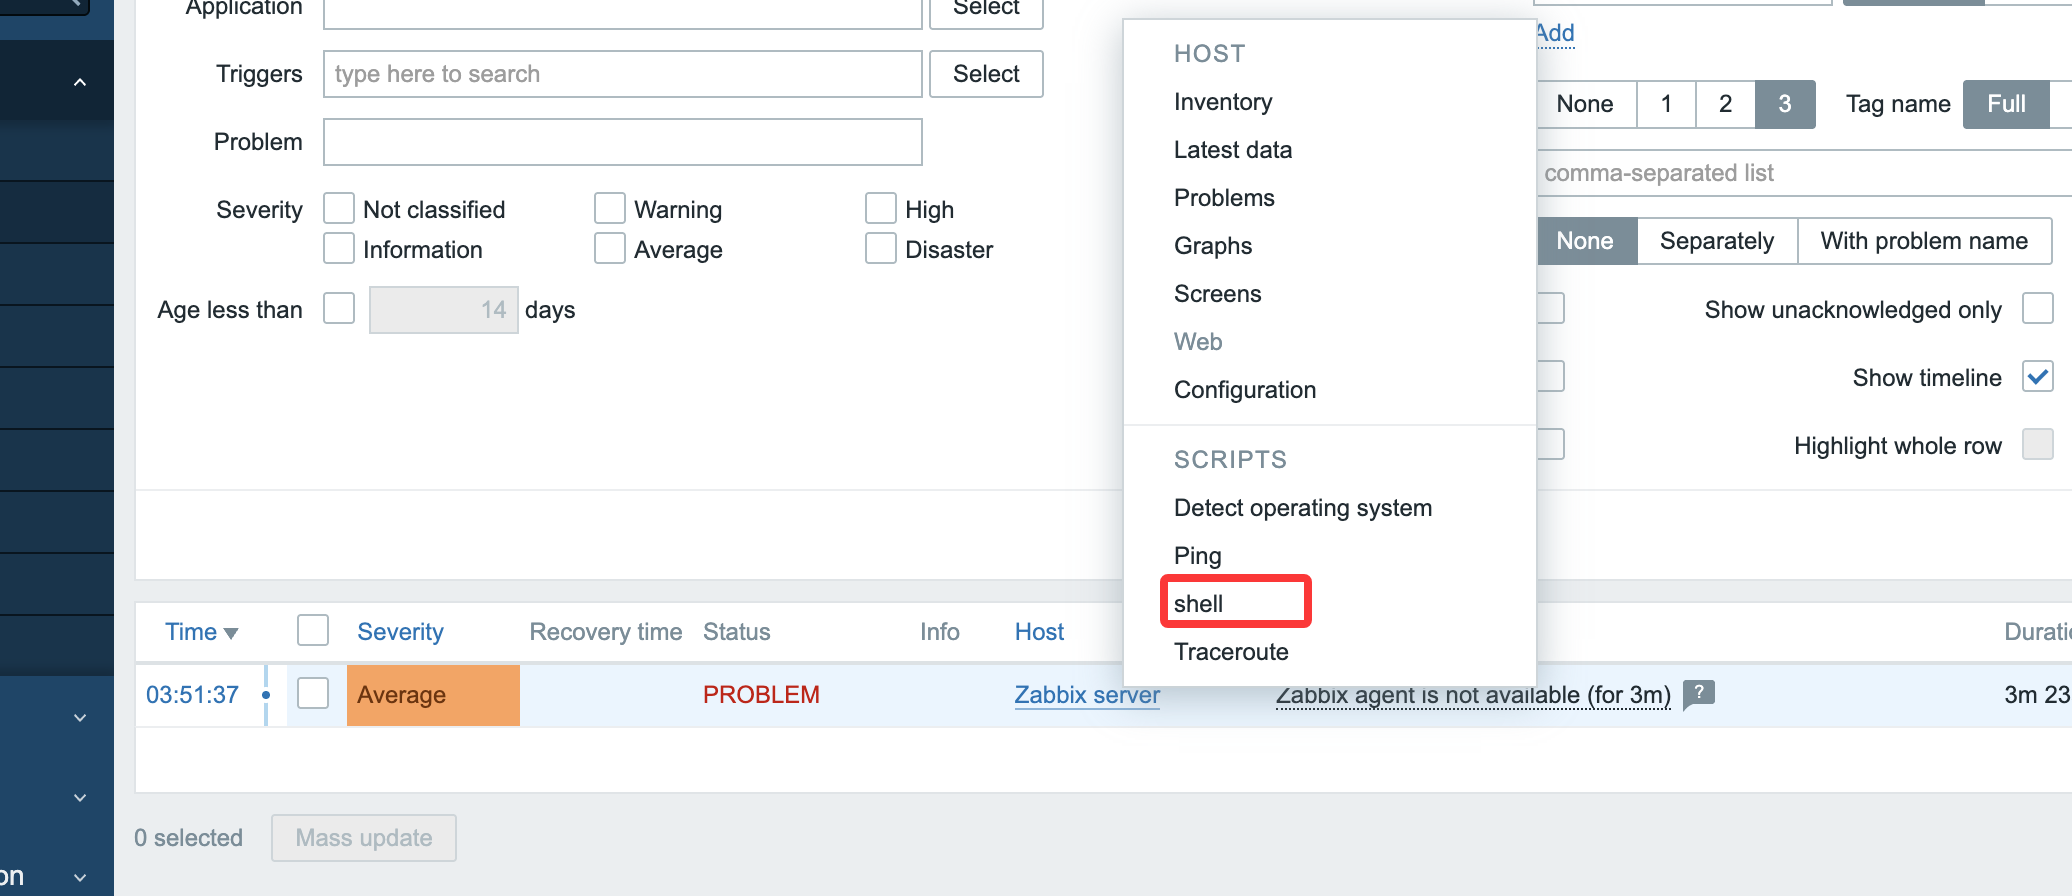The height and width of the screenshot is (896, 2072).
Task: Click the Time column sort arrow
Action: (231, 633)
